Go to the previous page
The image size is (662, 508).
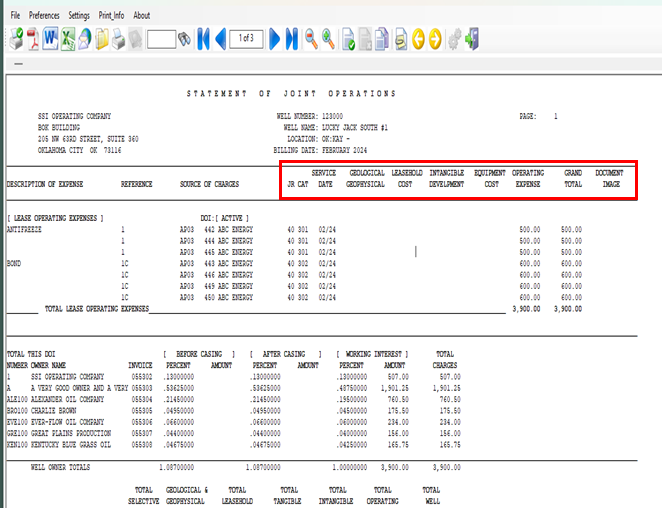[221, 39]
